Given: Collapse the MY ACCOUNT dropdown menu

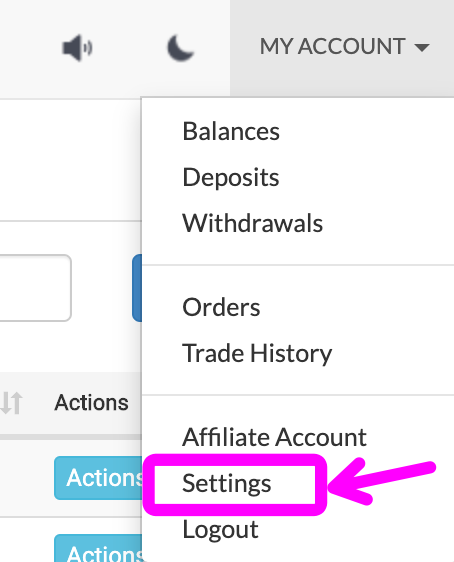Looking at the screenshot, I should click(x=344, y=47).
